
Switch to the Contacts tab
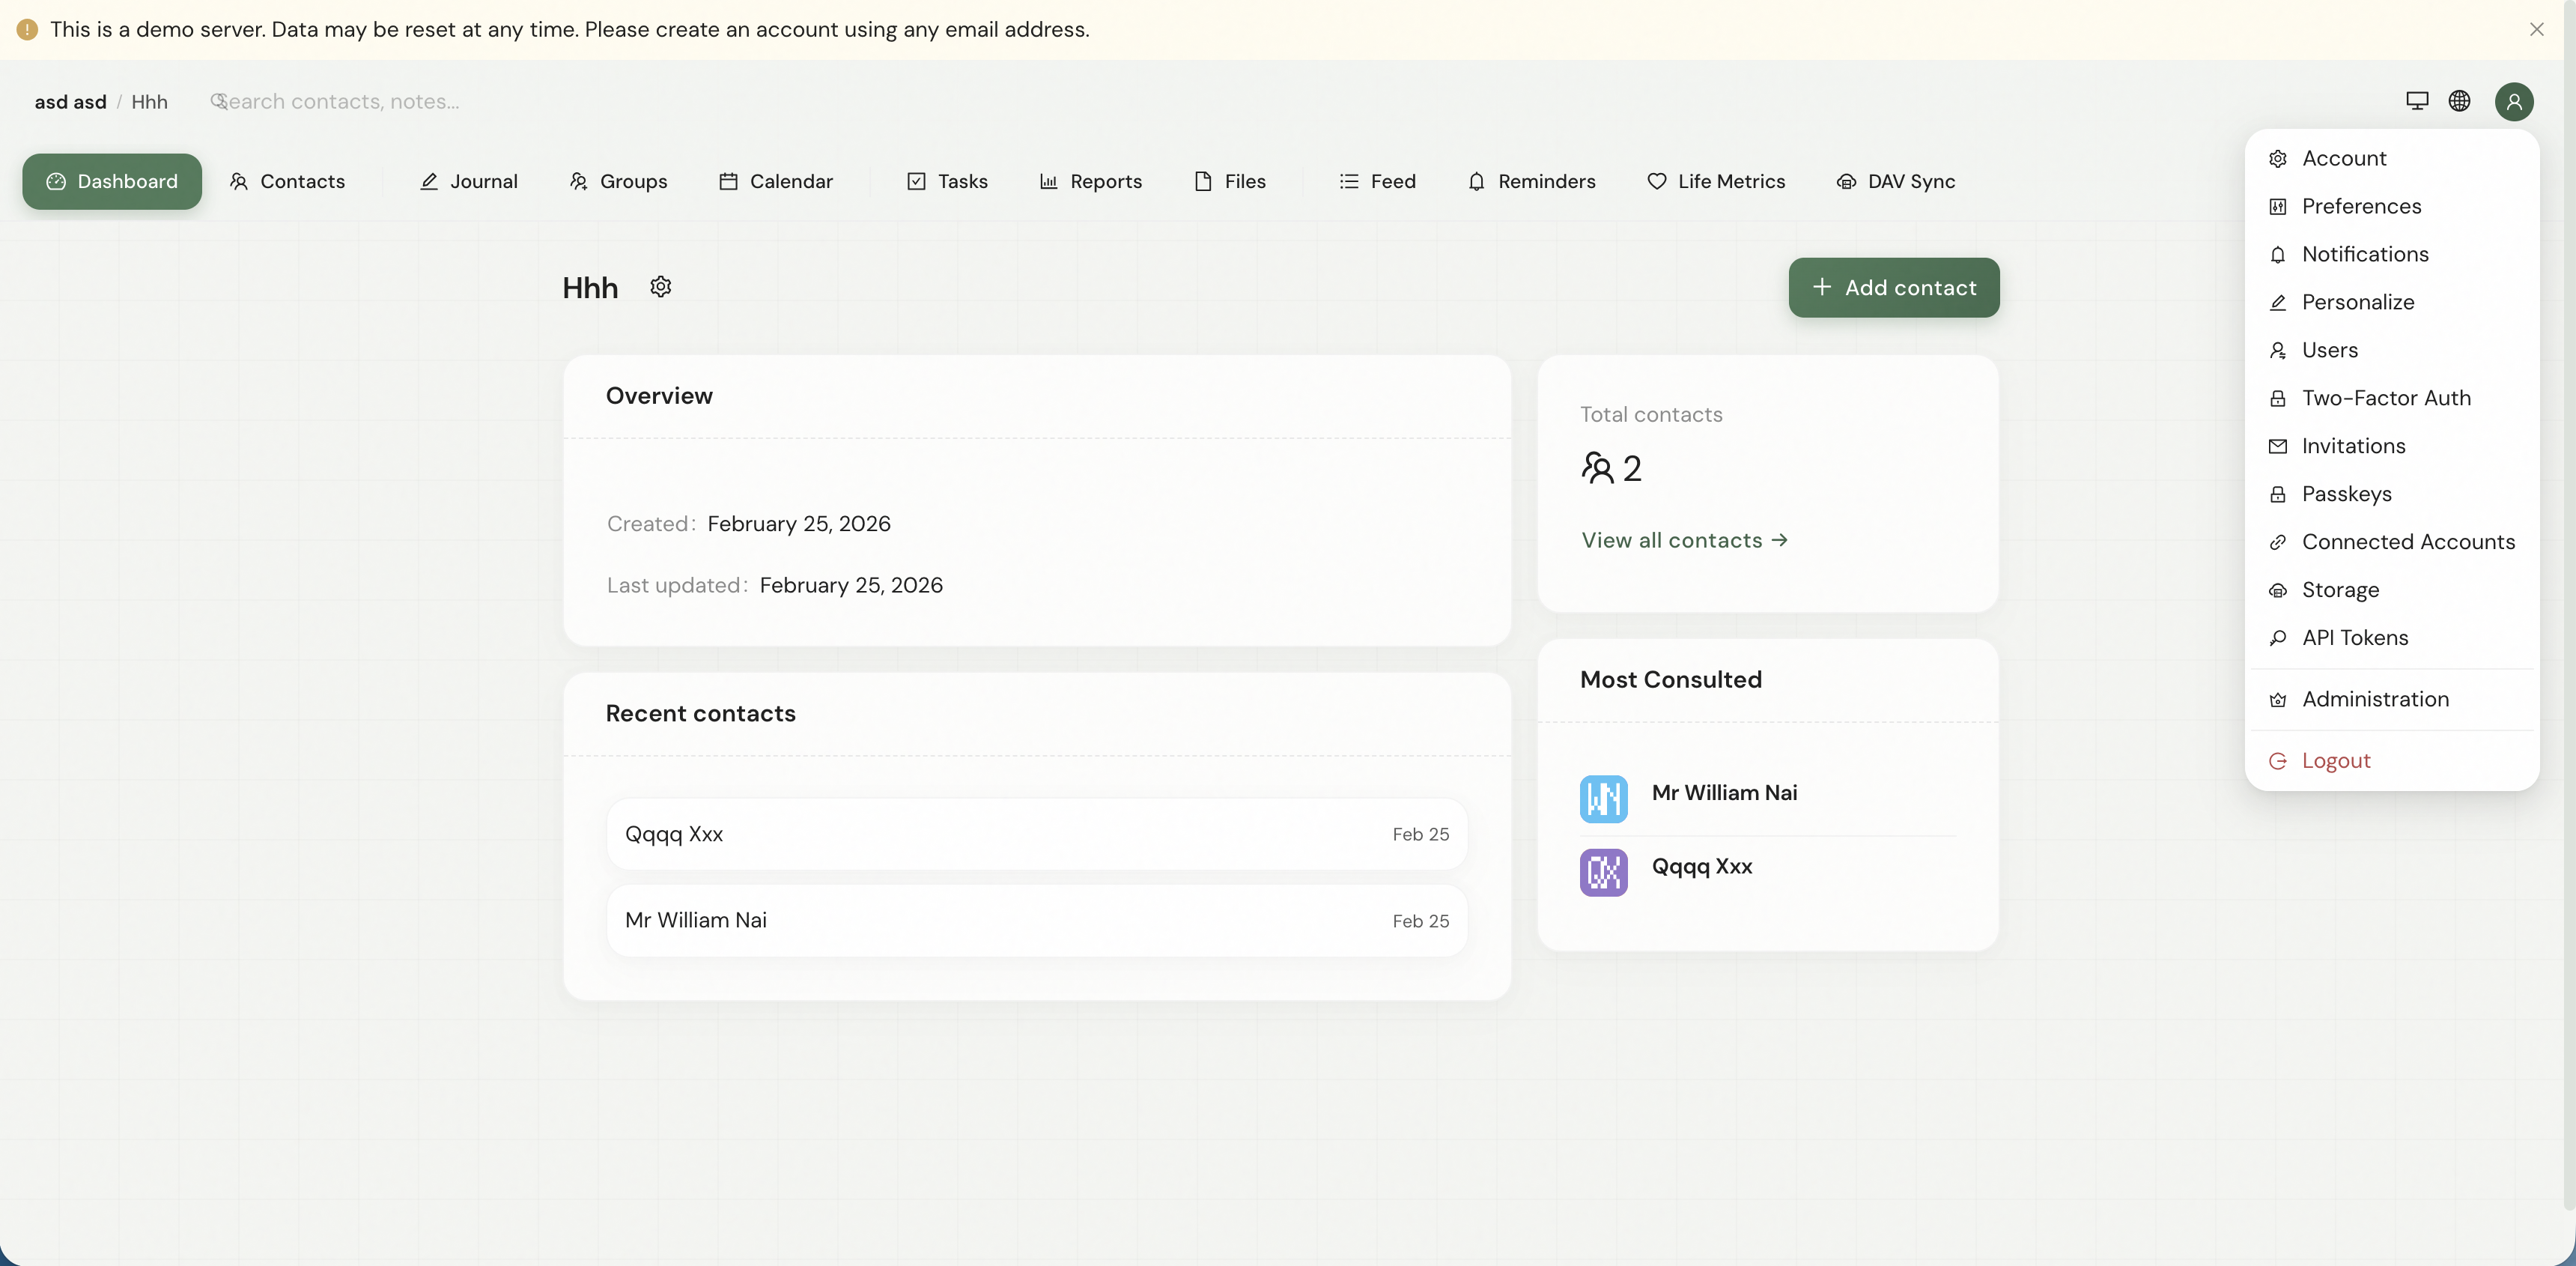click(290, 181)
